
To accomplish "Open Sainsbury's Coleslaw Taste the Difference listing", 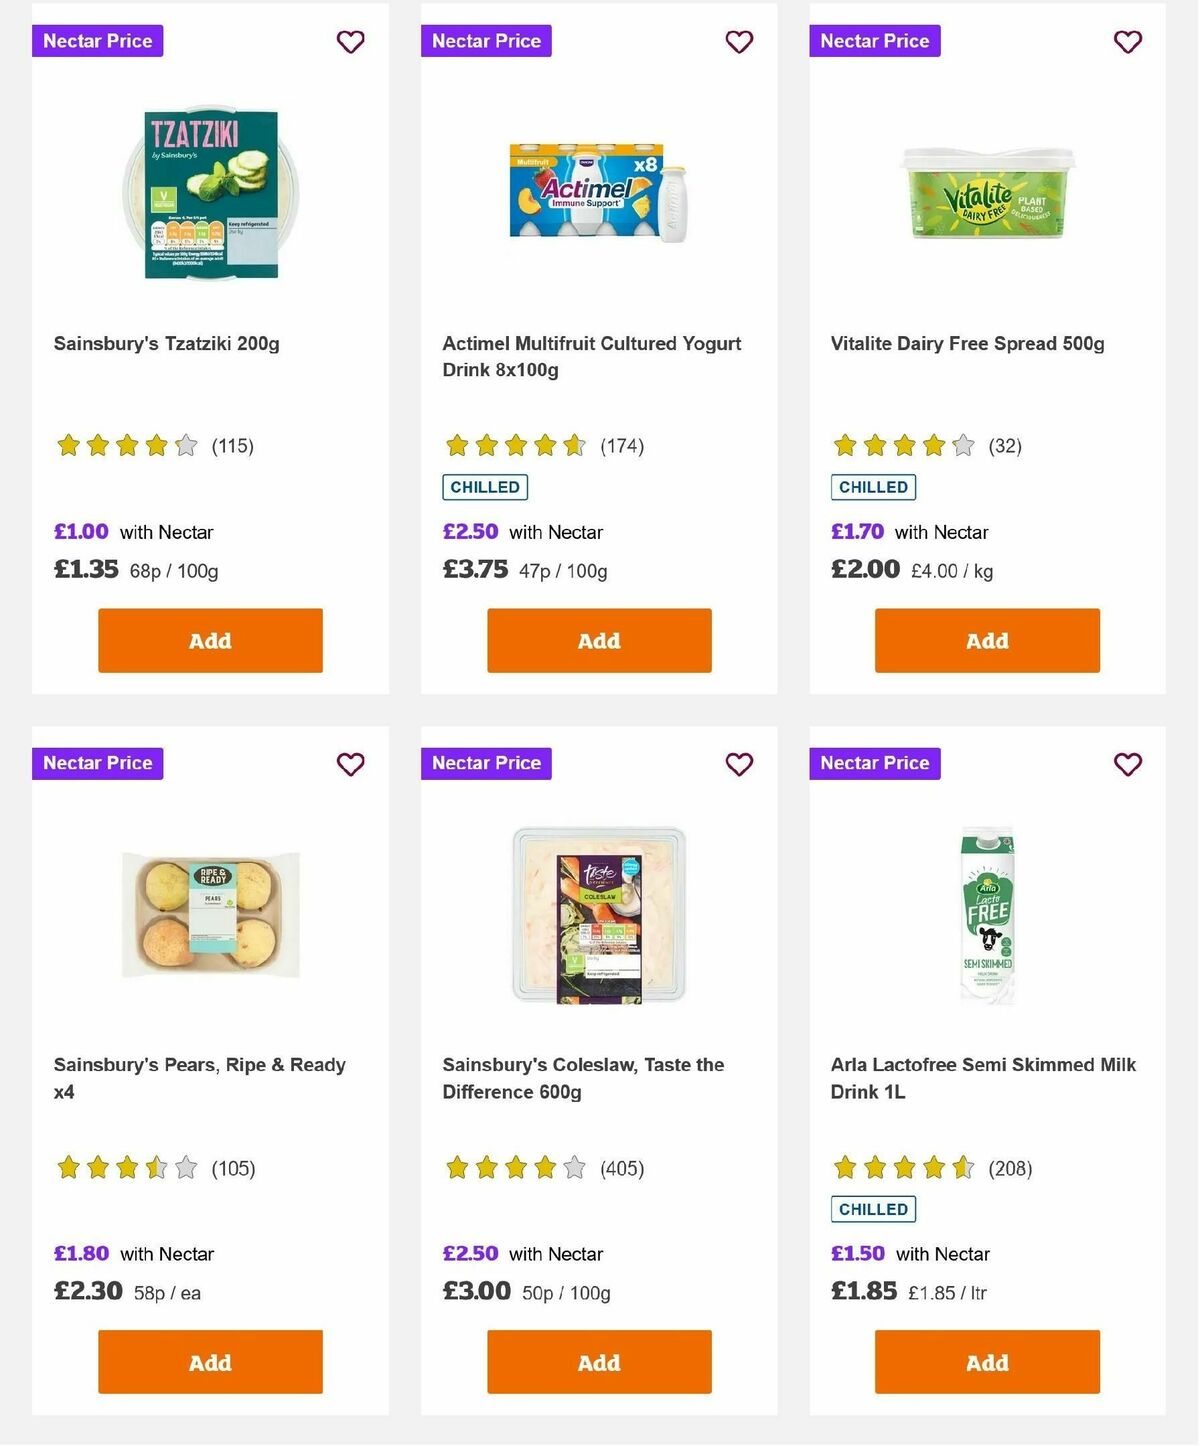I will [x=583, y=1078].
